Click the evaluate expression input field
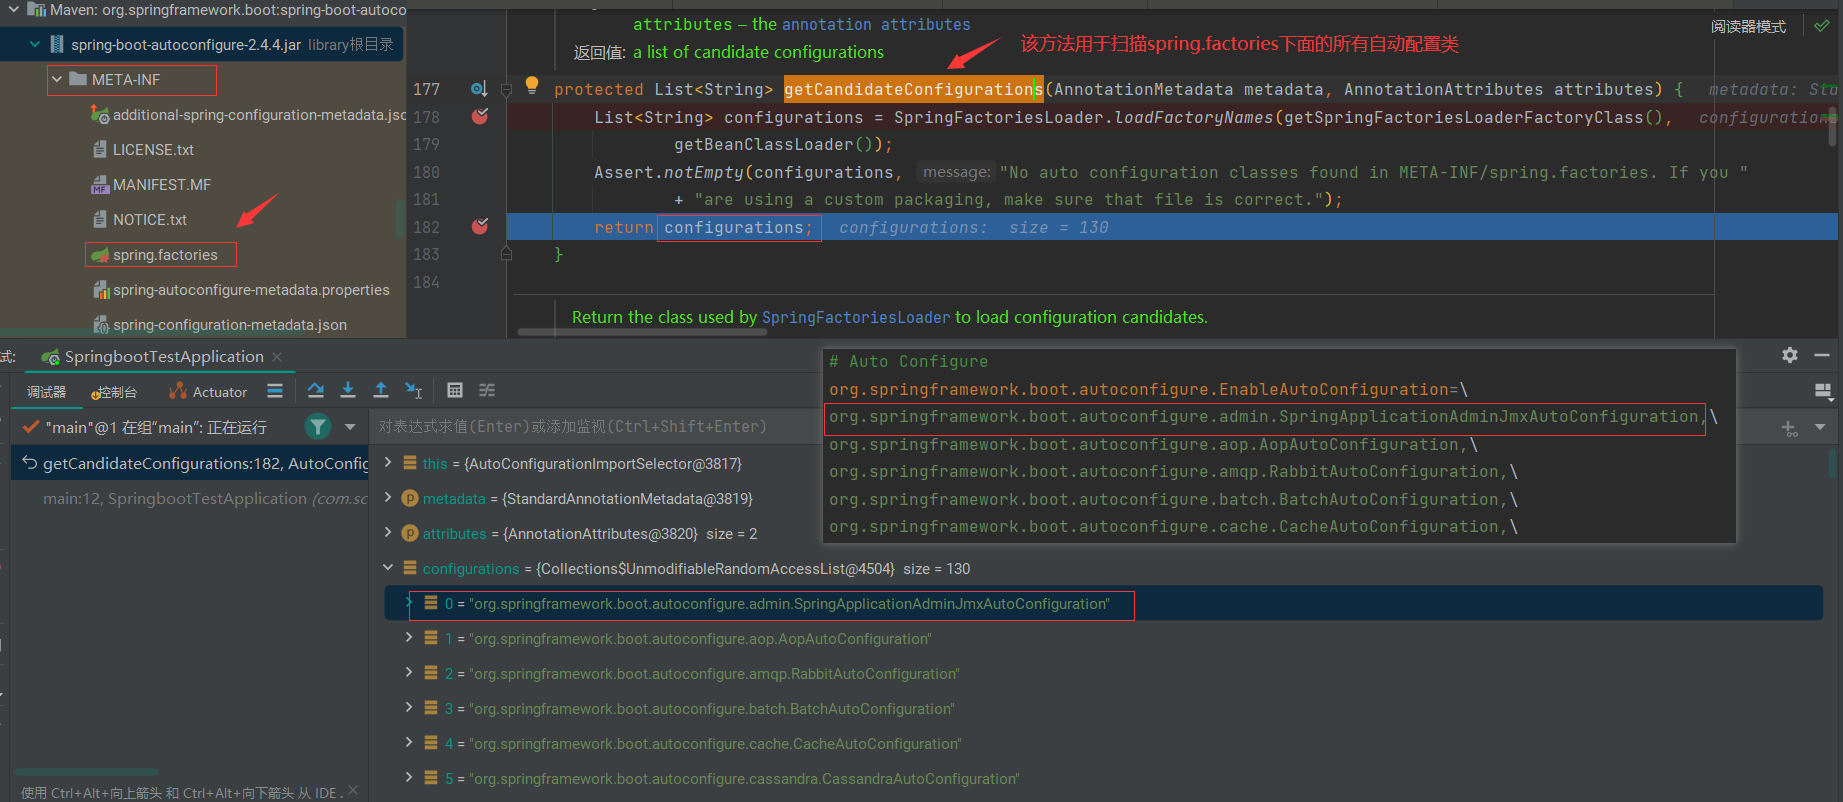 (595, 427)
